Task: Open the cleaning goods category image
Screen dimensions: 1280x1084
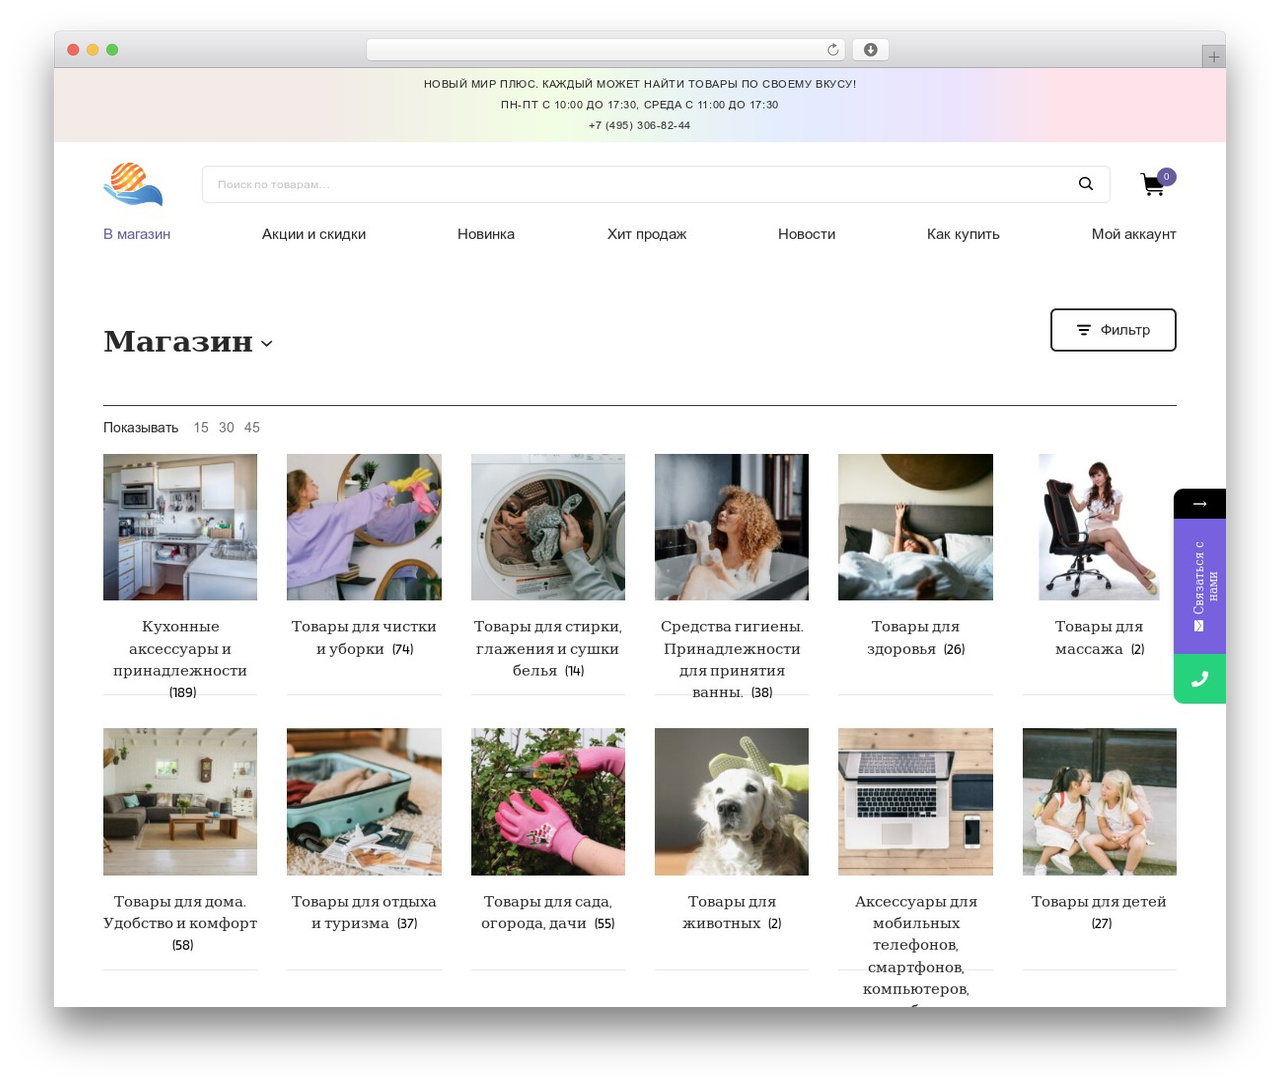Action: (x=364, y=527)
